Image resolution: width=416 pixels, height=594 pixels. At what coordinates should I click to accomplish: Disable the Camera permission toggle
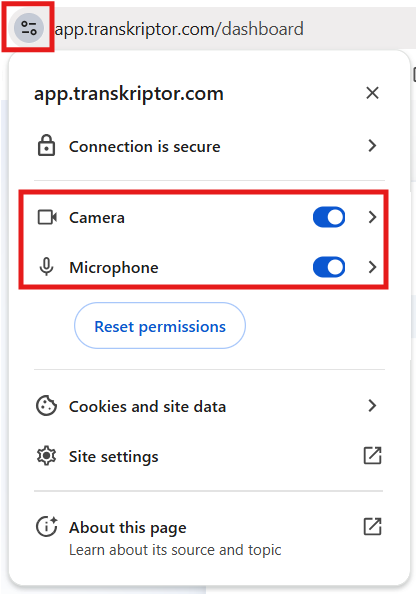pyautogui.click(x=329, y=217)
